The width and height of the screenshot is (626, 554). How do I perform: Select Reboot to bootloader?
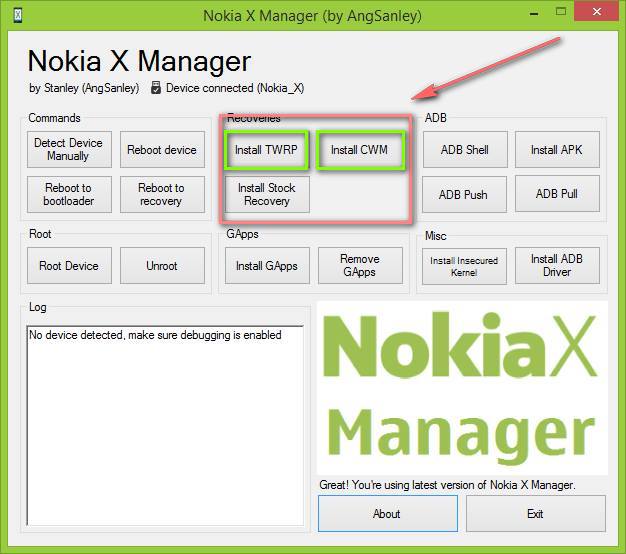[69, 194]
